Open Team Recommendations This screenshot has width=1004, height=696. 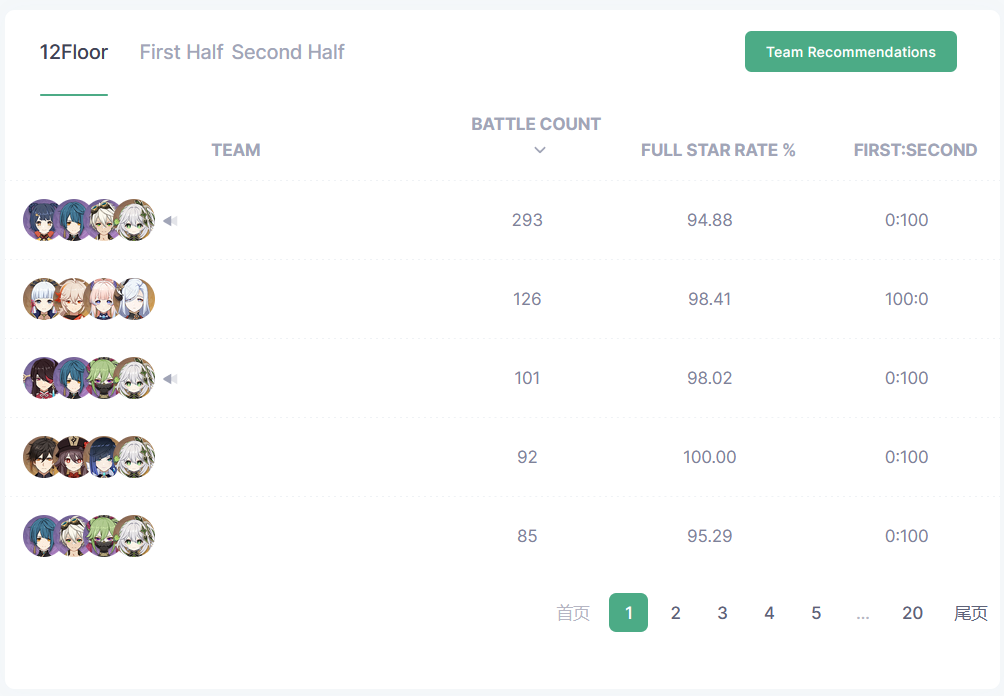coord(850,52)
